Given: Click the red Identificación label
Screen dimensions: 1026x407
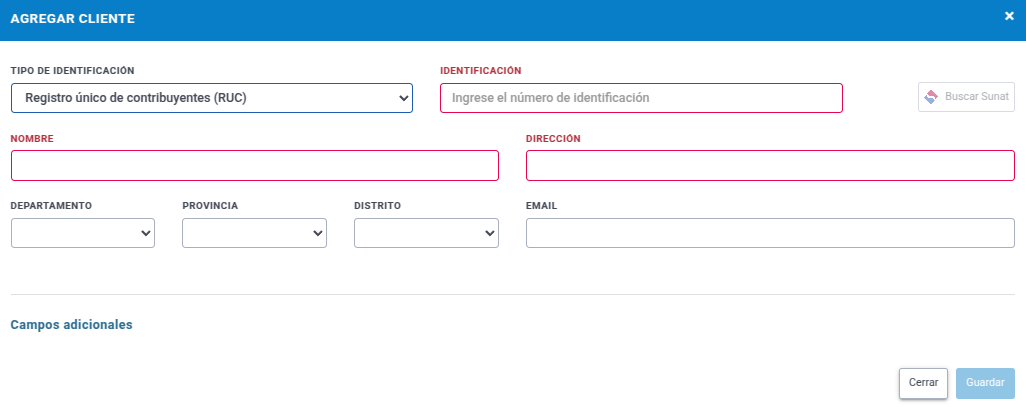Looking at the screenshot, I should [481, 71].
